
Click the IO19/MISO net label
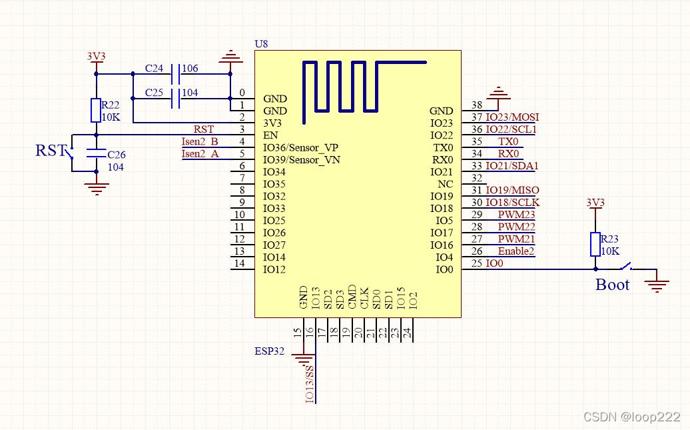pyautogui.click(x=512, y=190)
